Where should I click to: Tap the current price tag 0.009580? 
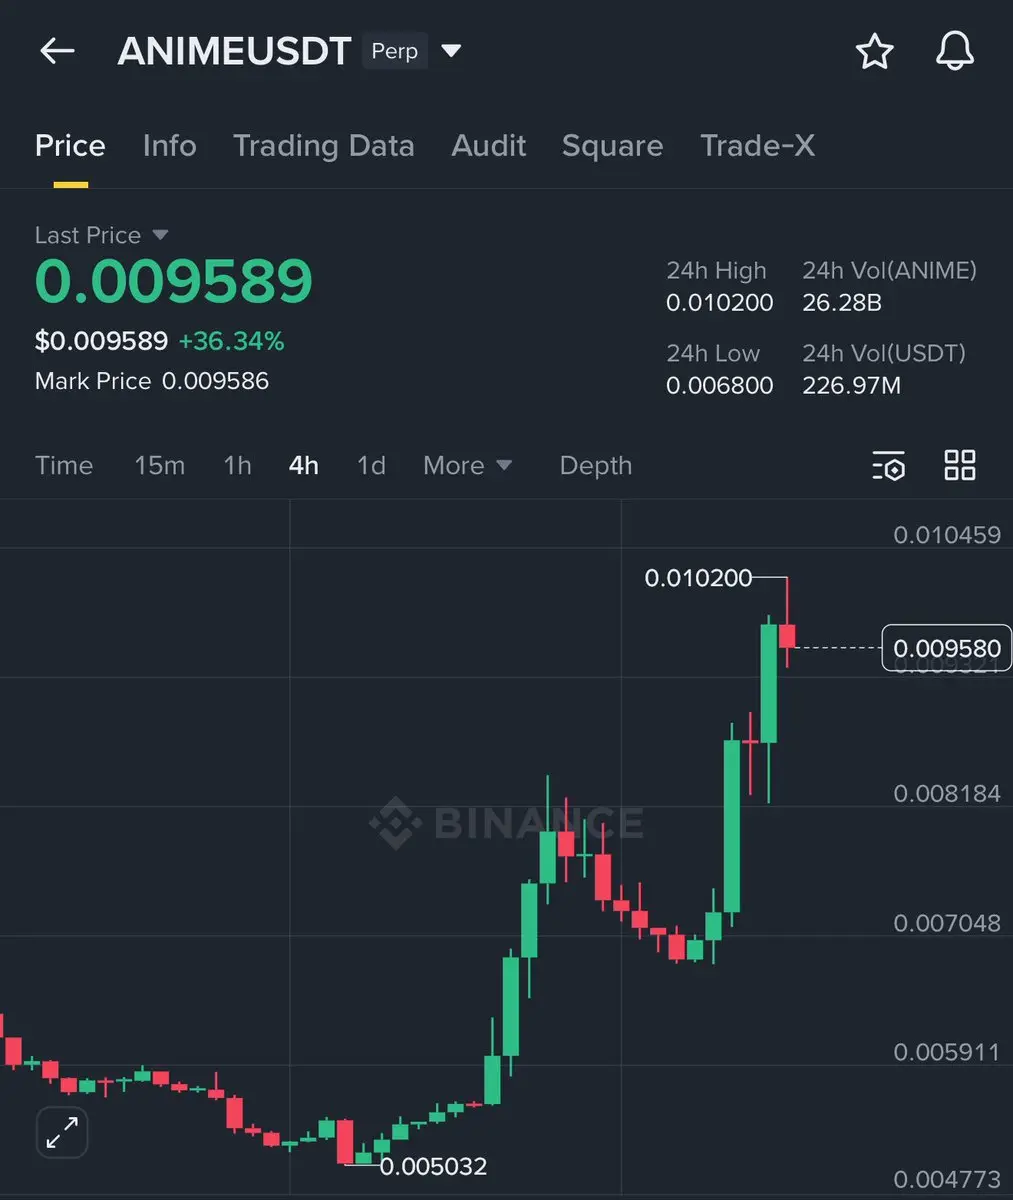click(x=947, y=648)
